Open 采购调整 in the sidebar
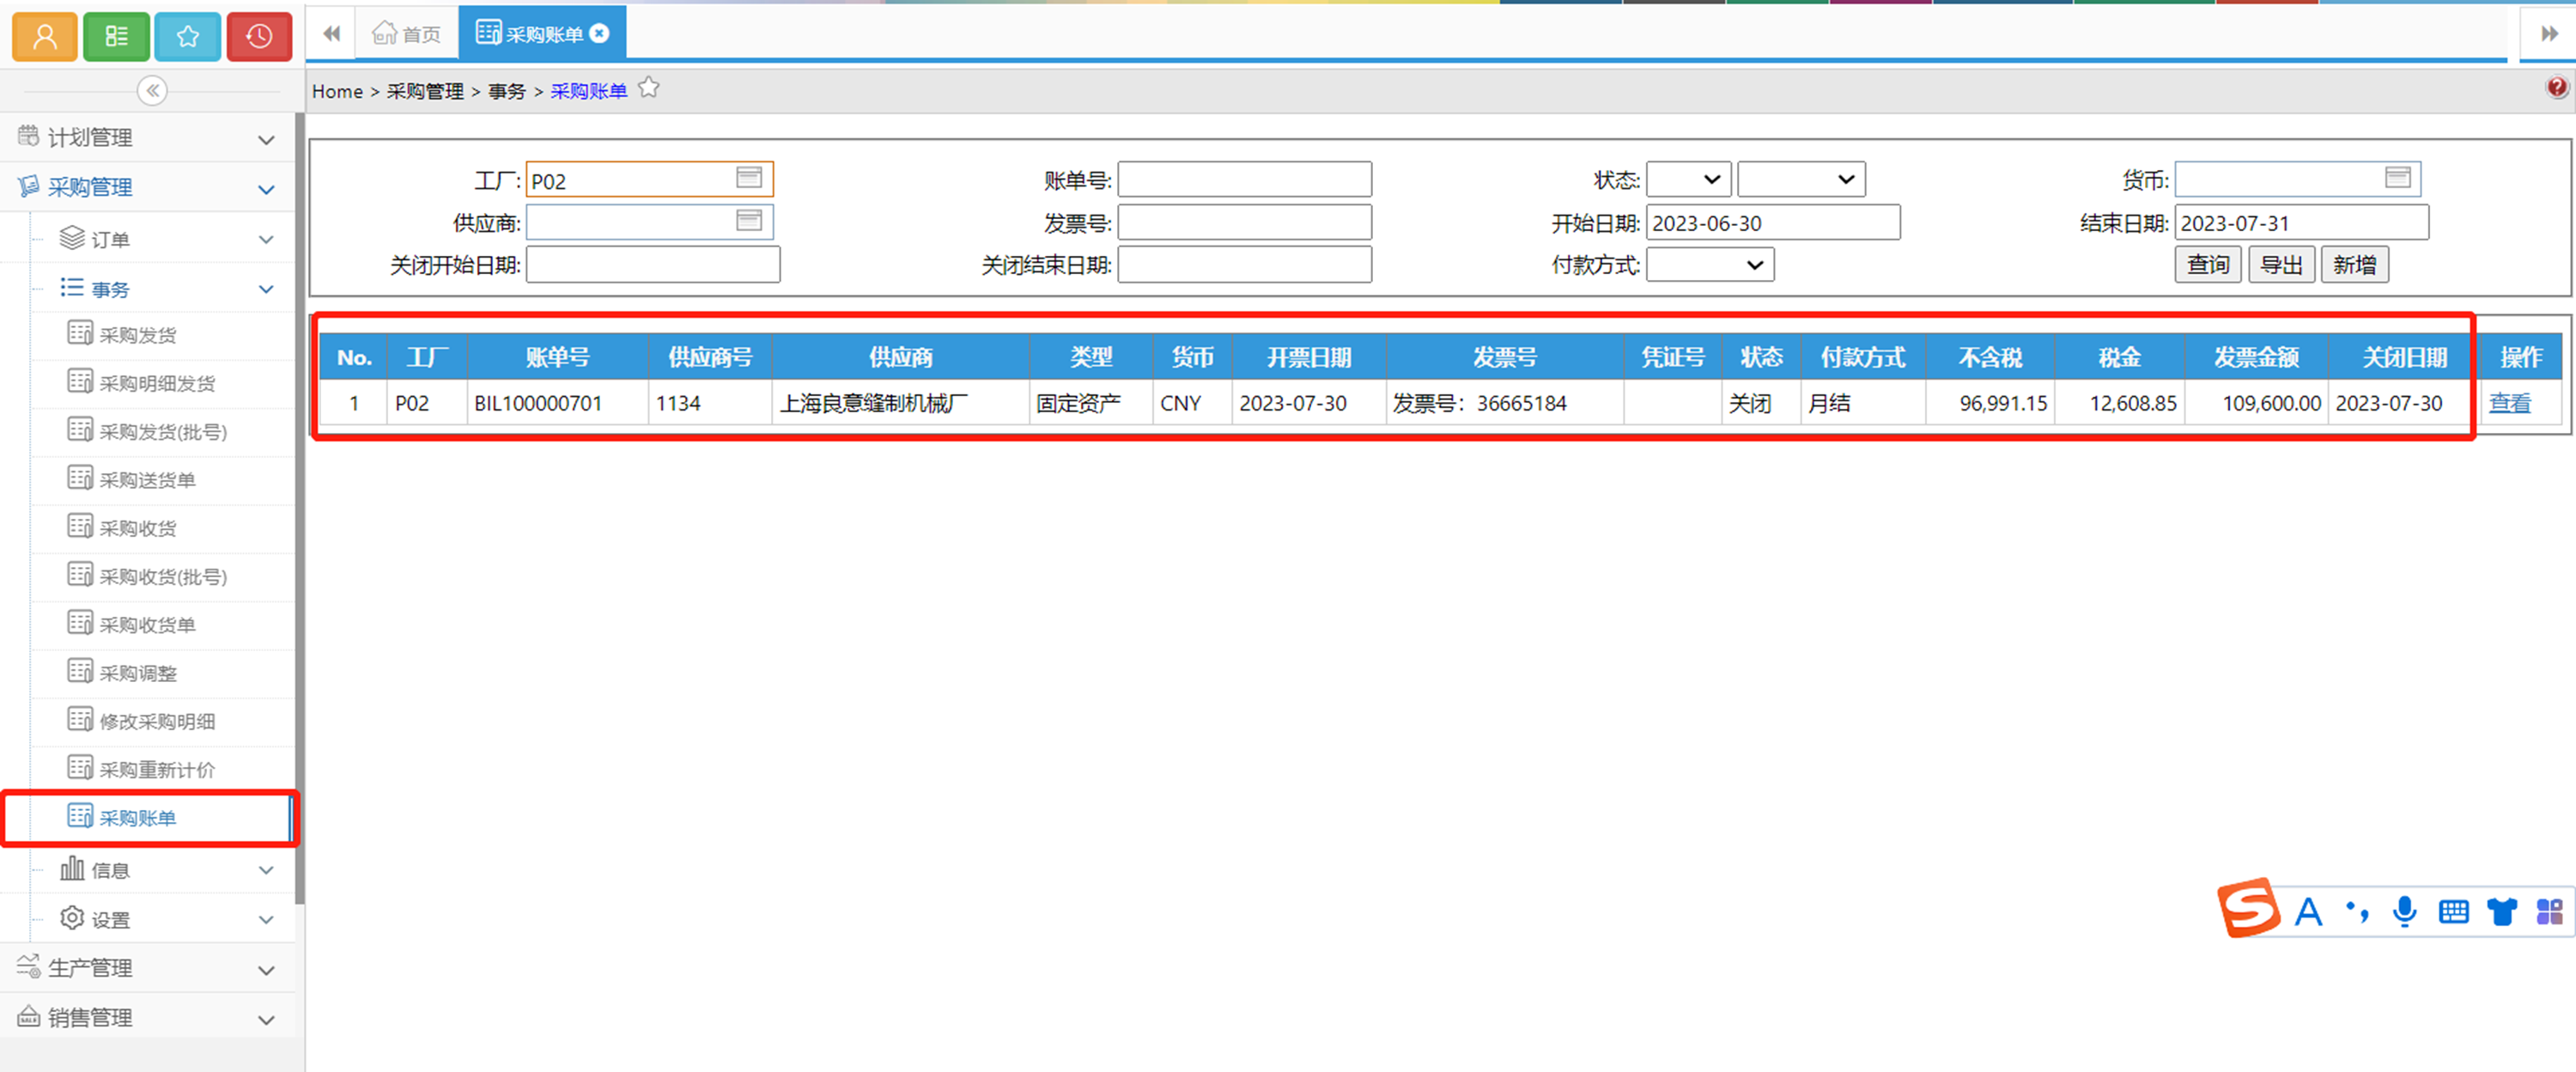2576x1072 pixels. [x=138, y=673]
